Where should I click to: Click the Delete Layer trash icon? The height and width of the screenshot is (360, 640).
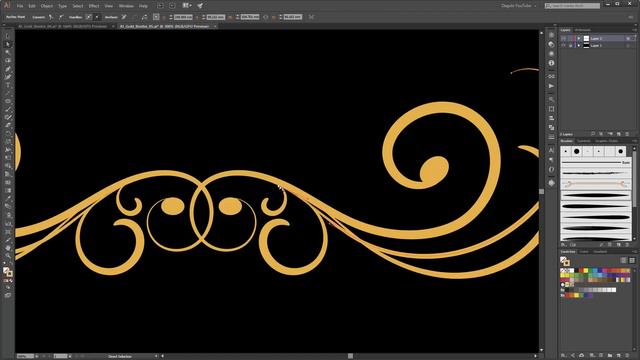click(627, 134)
